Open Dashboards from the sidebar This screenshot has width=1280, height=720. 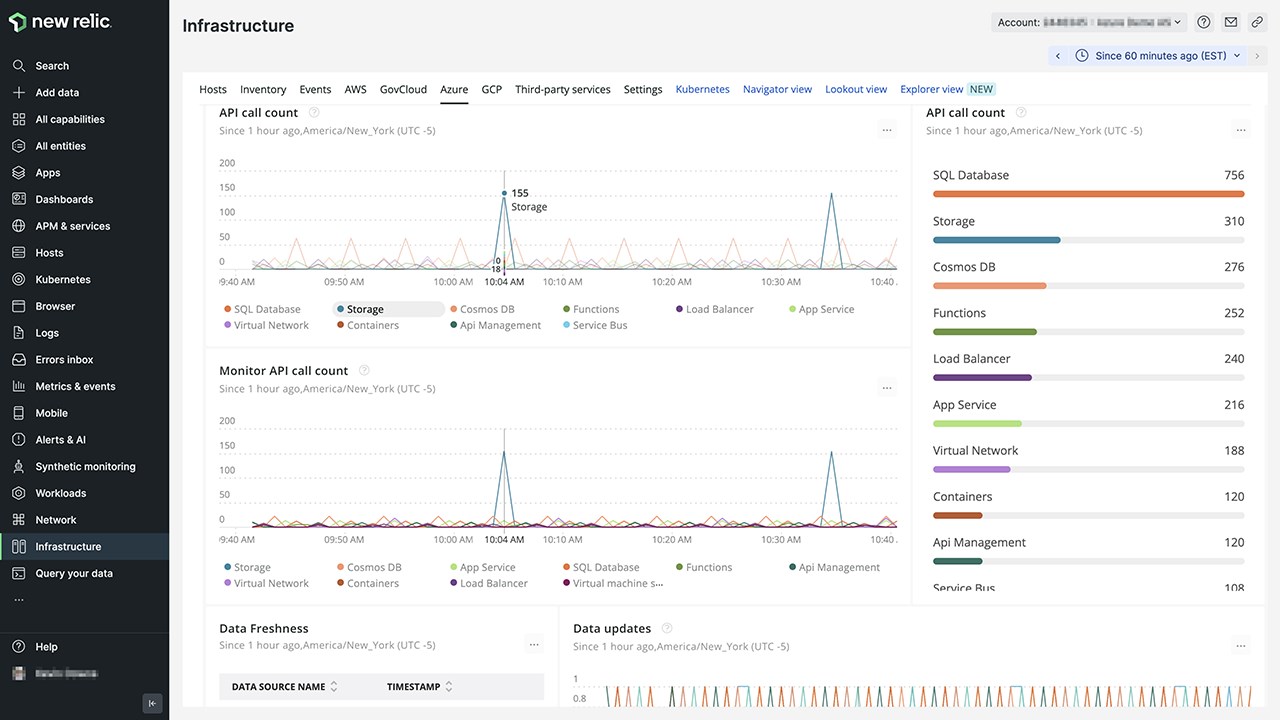[64, 199]
